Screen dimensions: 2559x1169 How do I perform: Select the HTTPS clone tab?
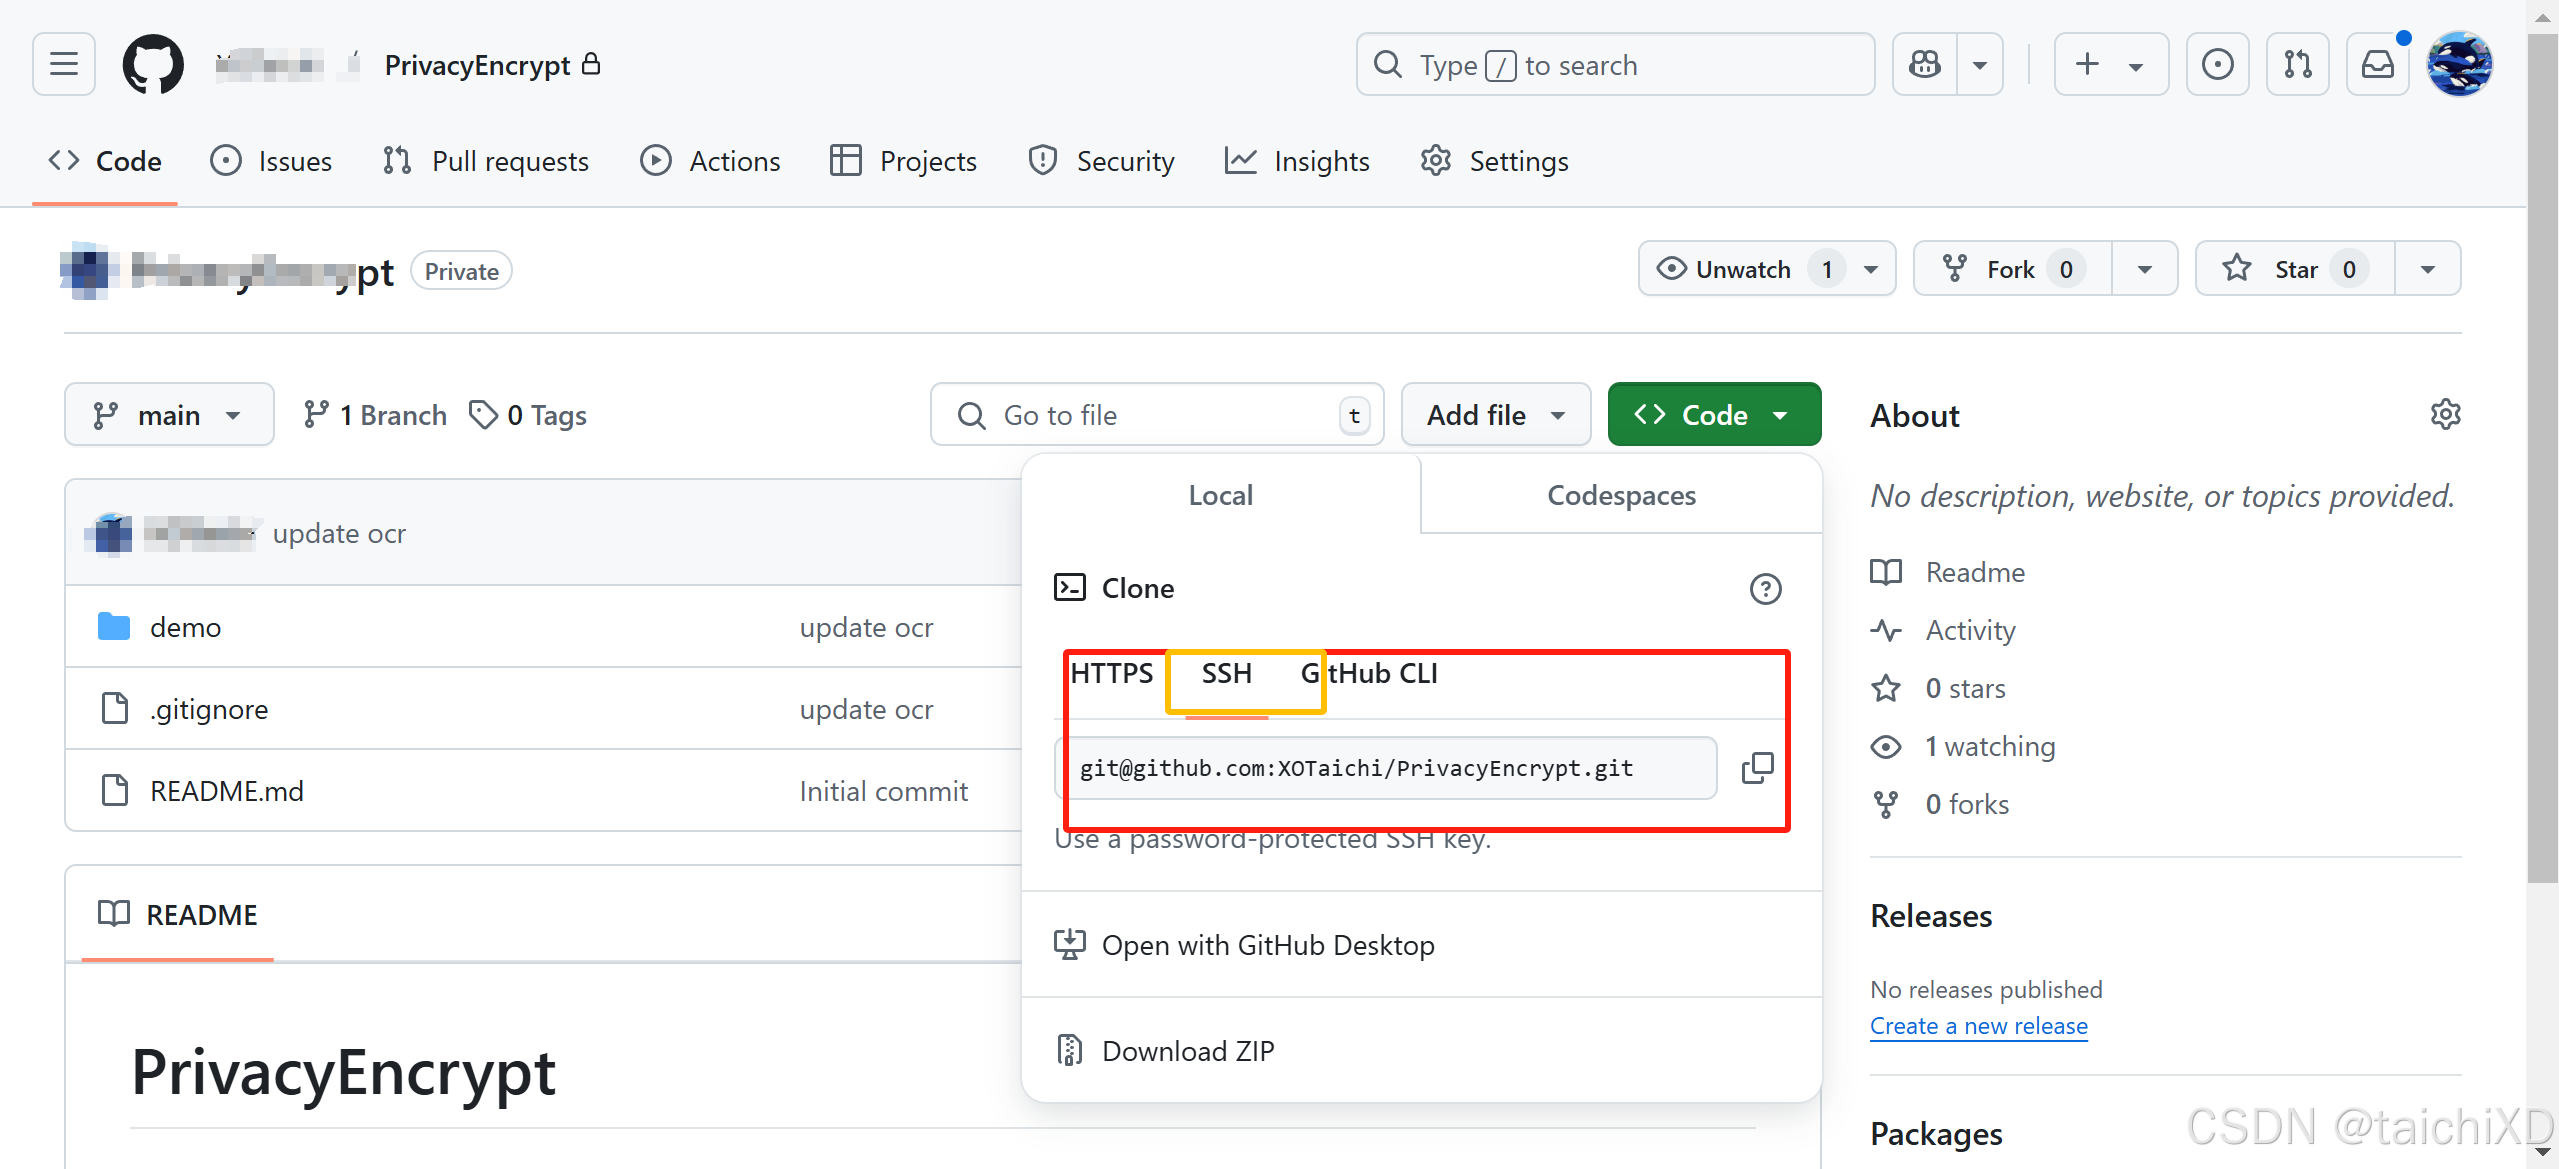[x=1111, y=673]
